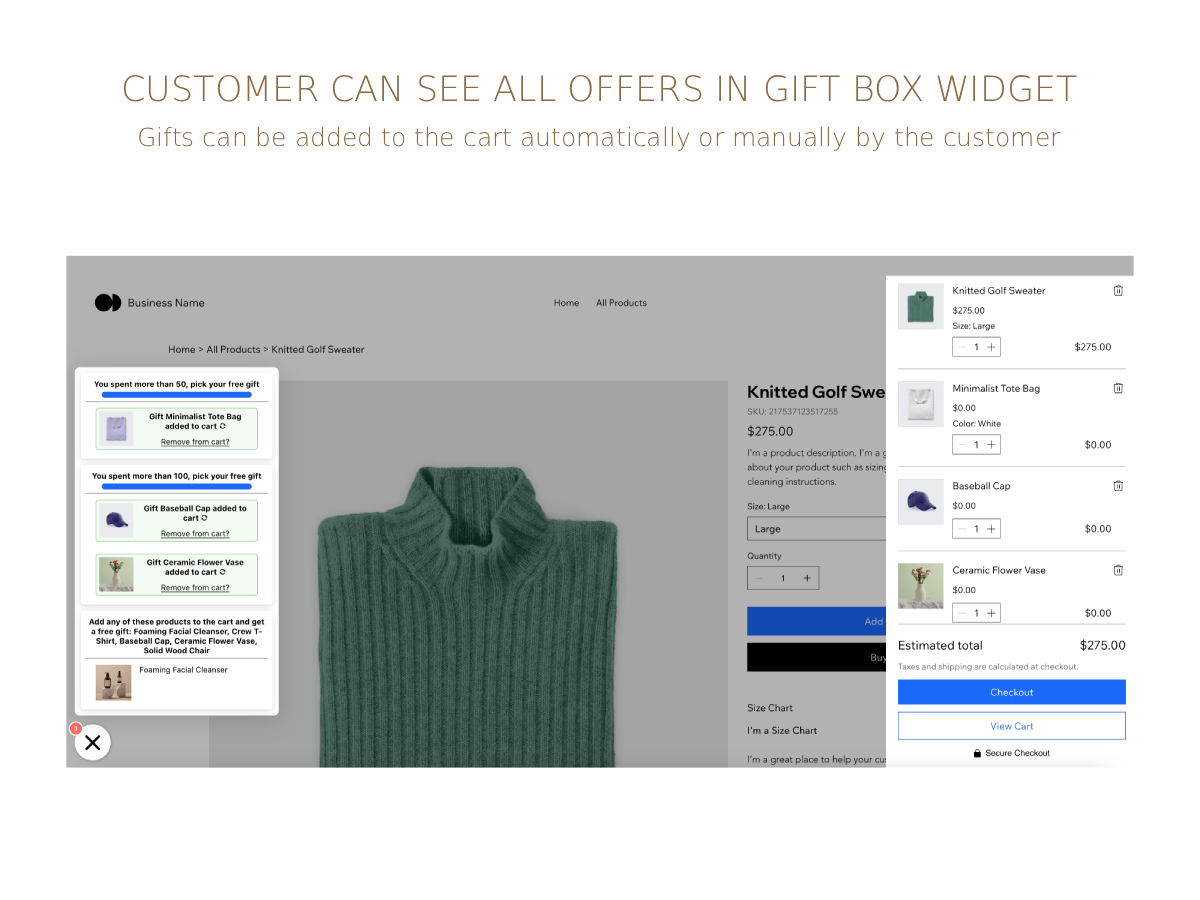The image size is (1200, 900).
Task: Click the All Products breadcrumb link
Action: [x=233, y=350]
